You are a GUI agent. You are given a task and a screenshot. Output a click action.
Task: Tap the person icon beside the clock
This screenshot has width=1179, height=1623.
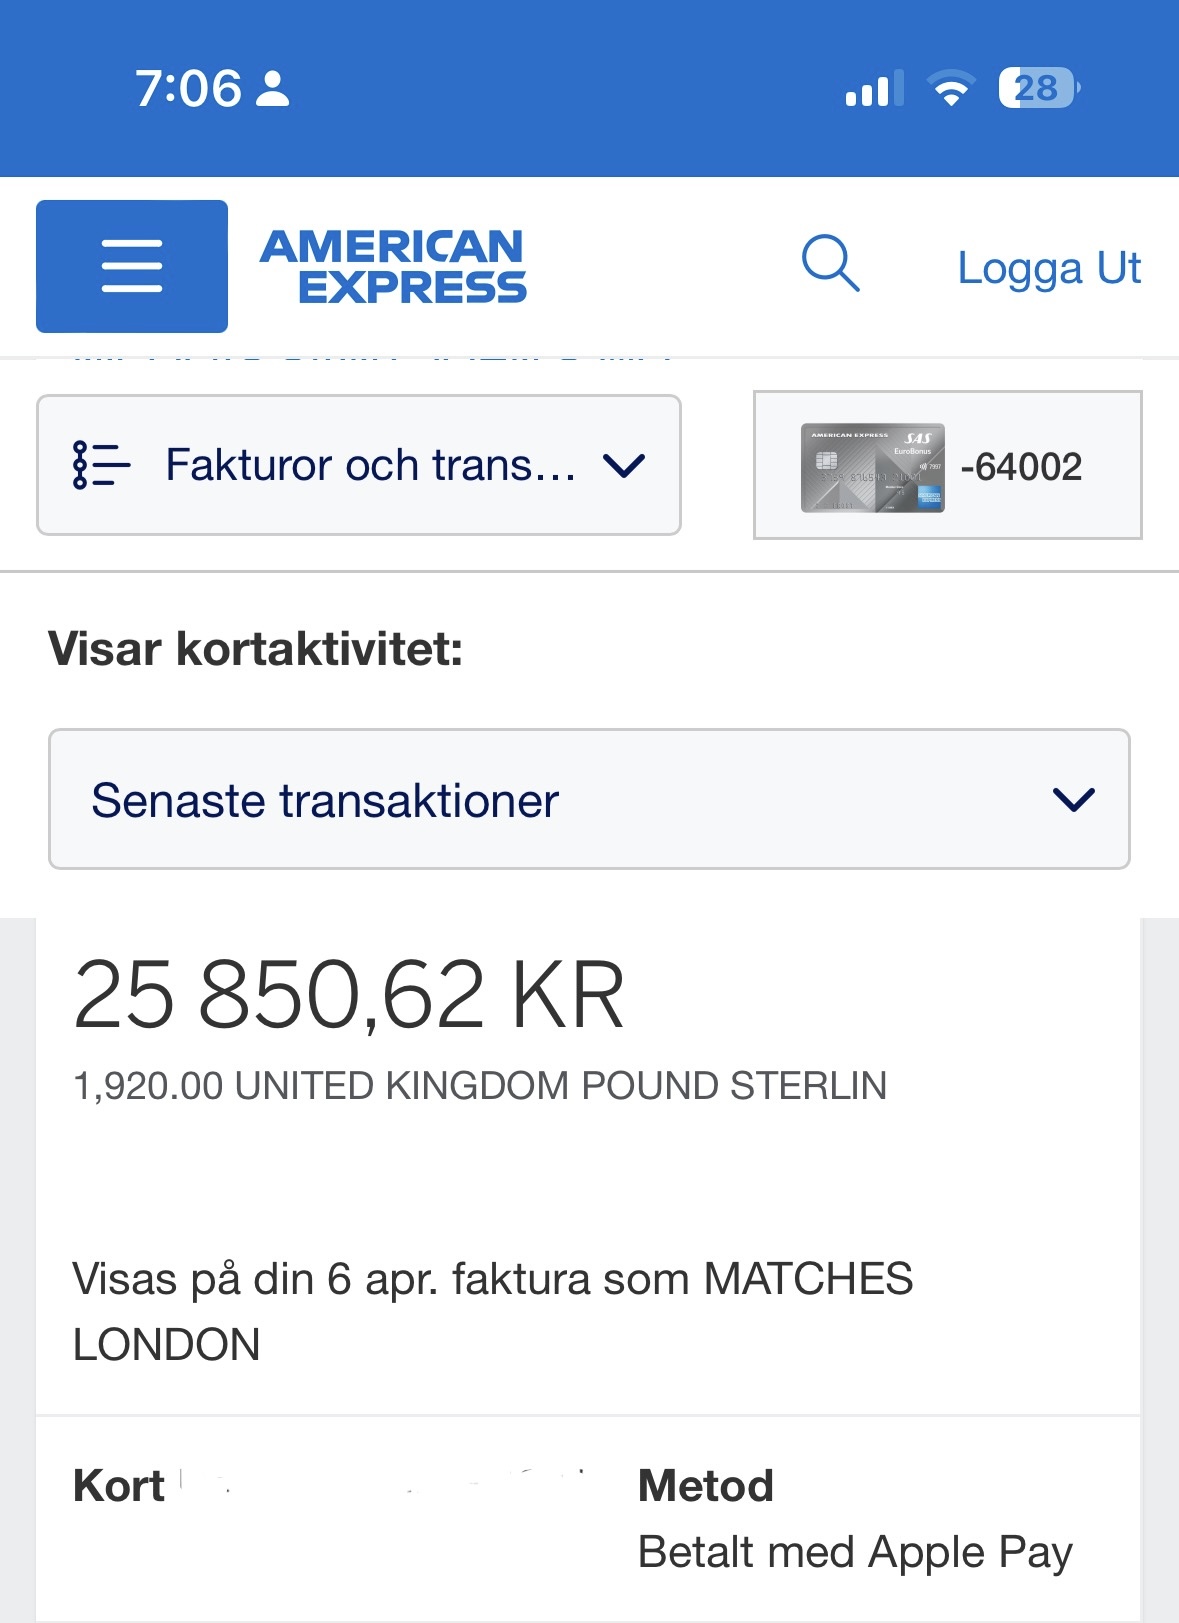pos(272,88)
